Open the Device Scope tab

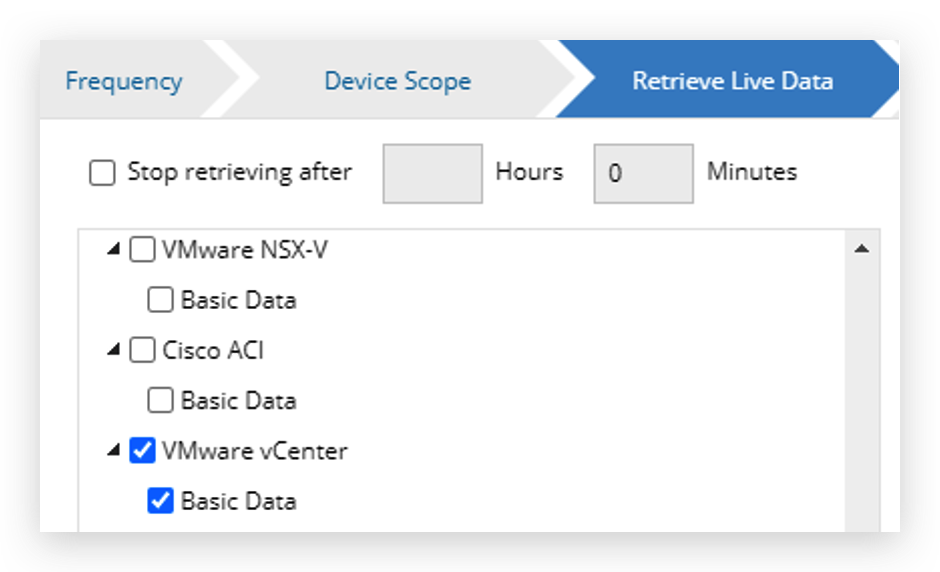(x=397, y=81)
